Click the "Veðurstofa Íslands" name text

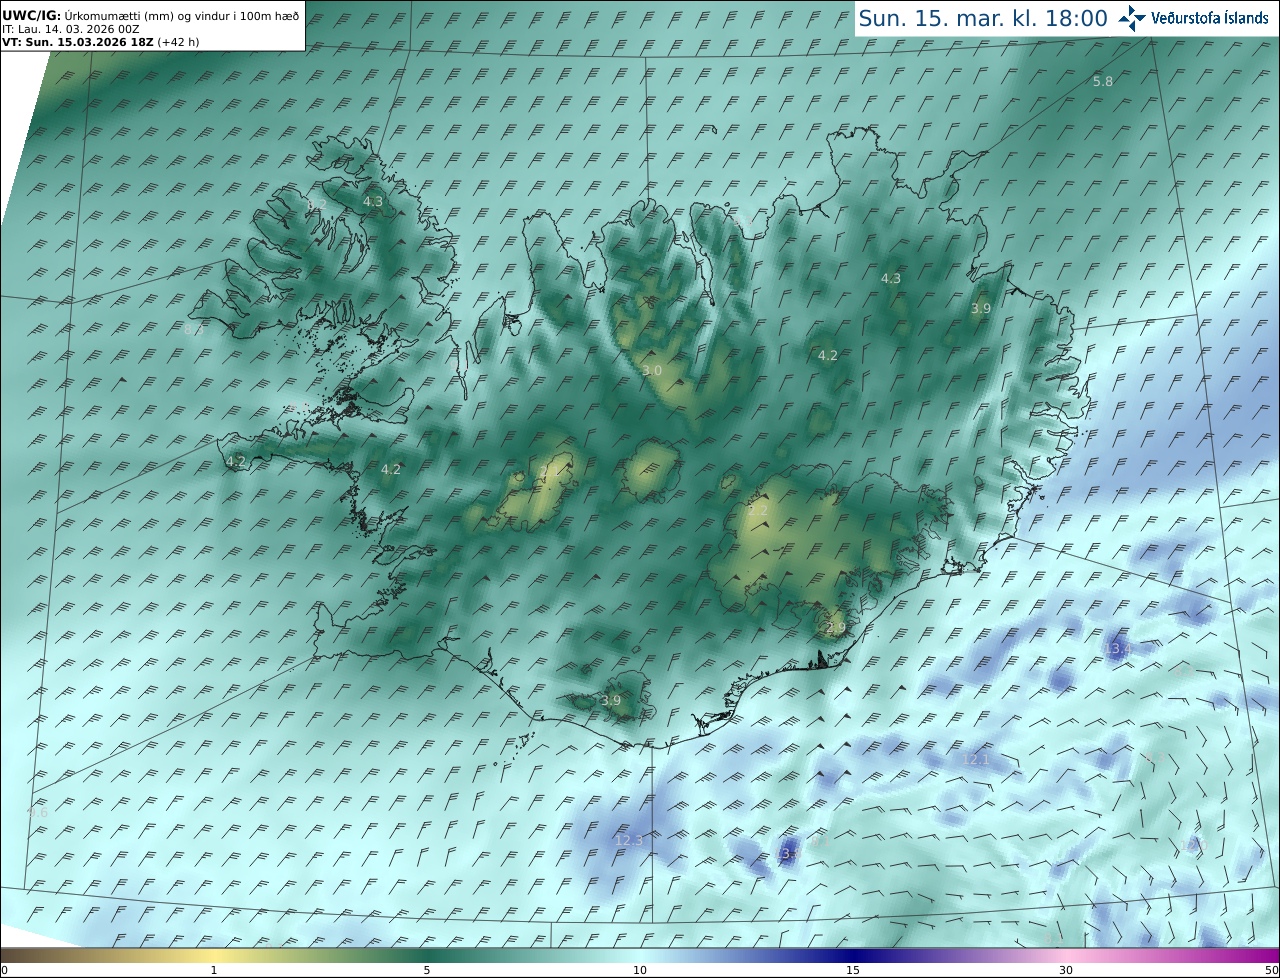click(1210, 18)
